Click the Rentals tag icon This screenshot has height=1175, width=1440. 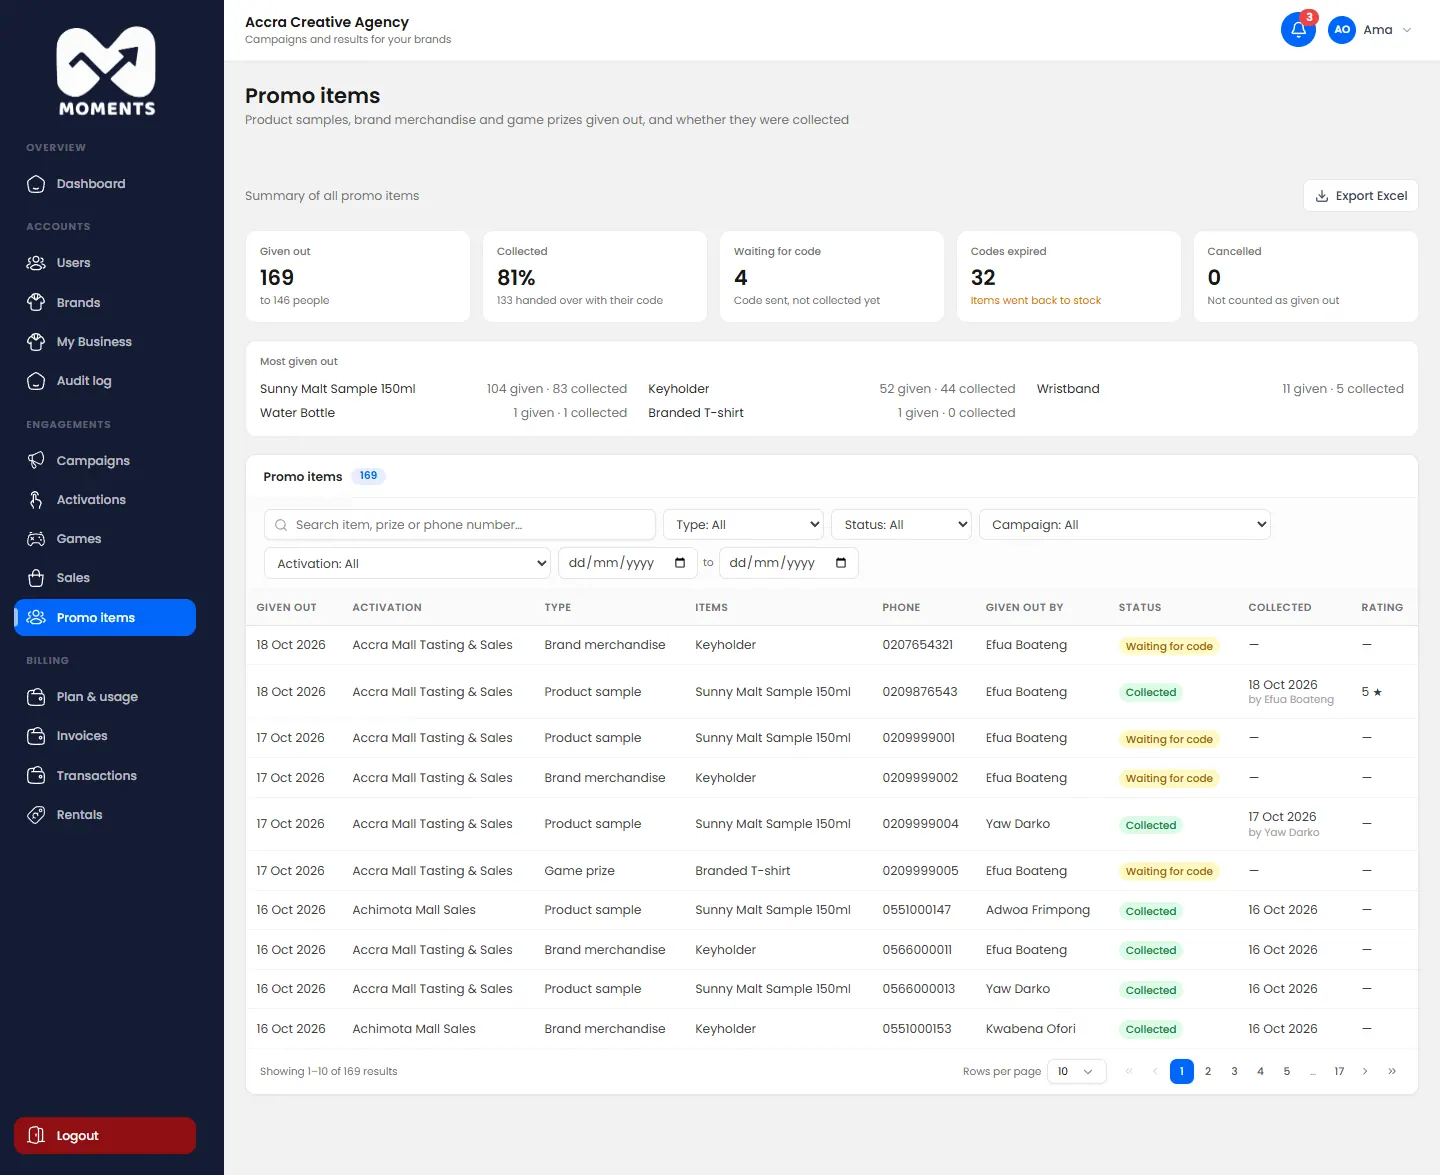pos(36,815)
